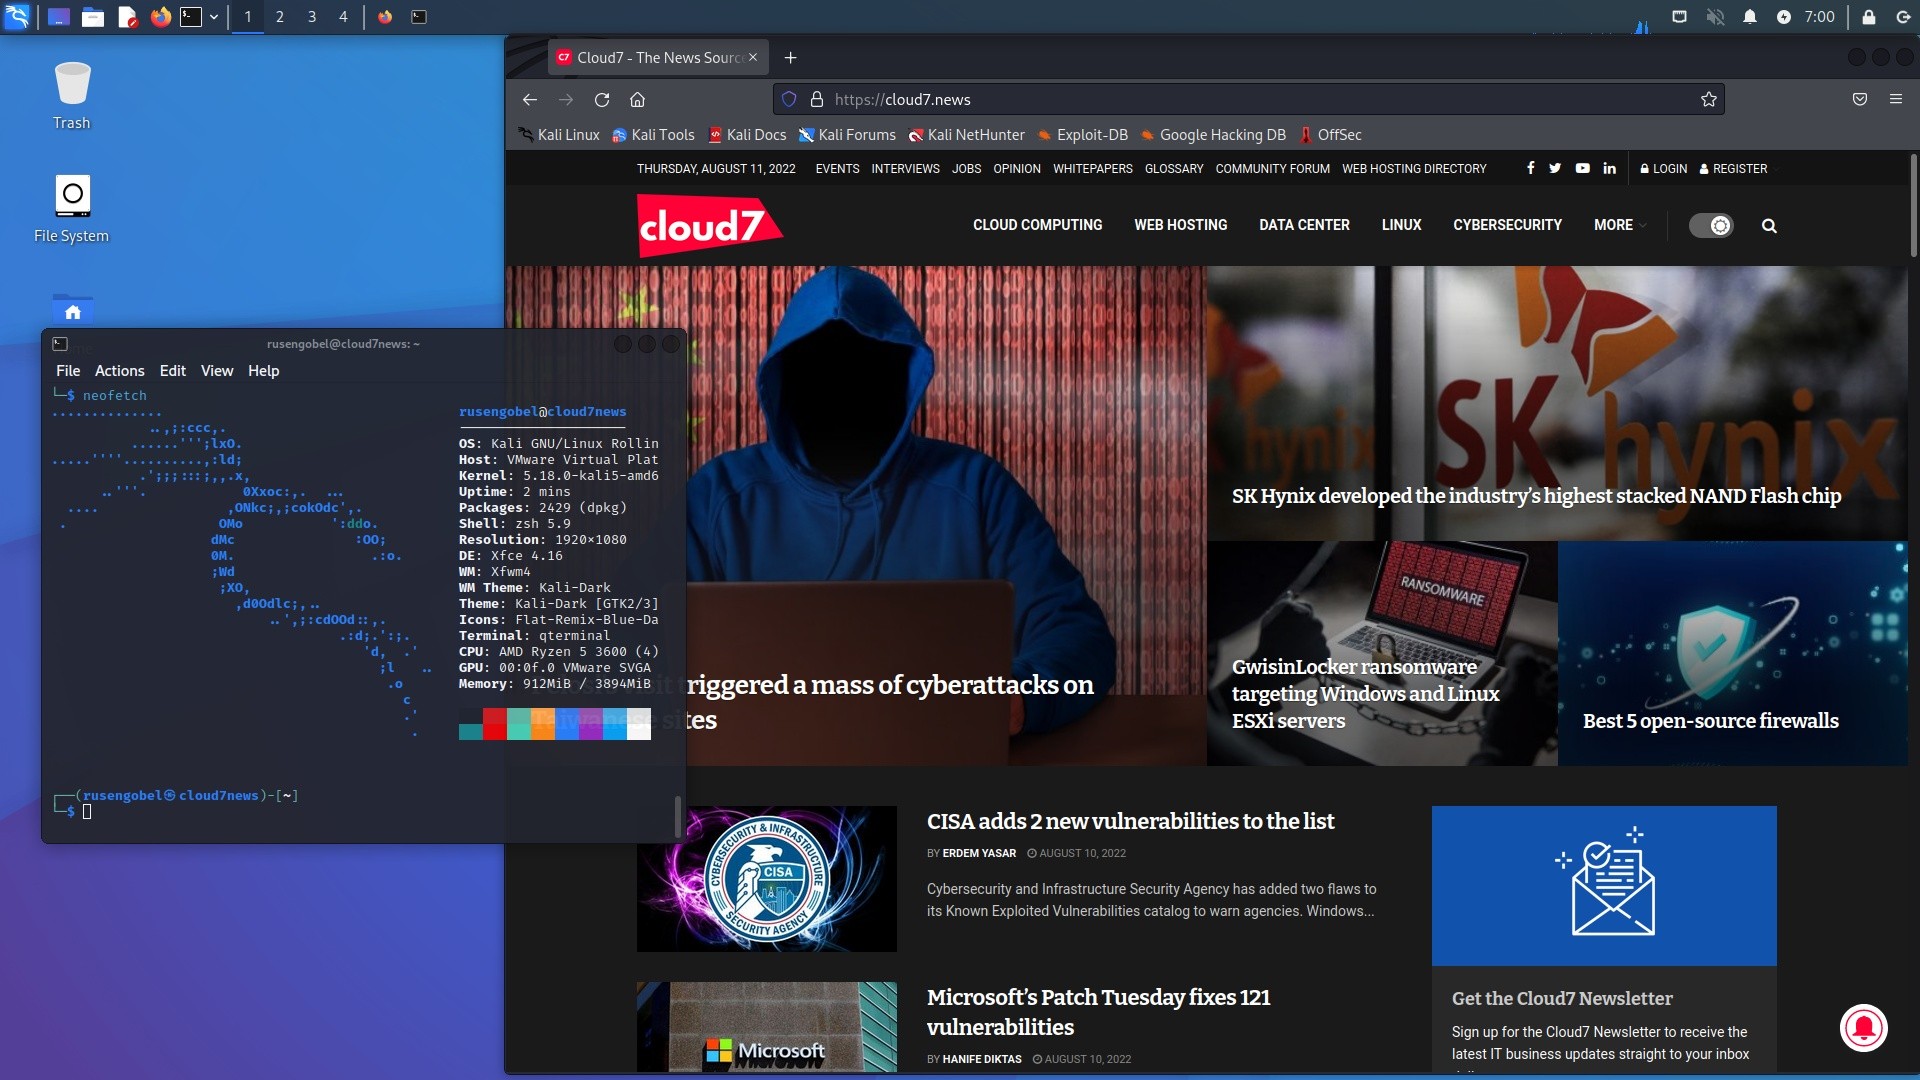The height and width of the screenshot is (1080, 1920).
Task: Open the Save to Pocket icon
Action: pyautogui.click(x=1859, y=100)
